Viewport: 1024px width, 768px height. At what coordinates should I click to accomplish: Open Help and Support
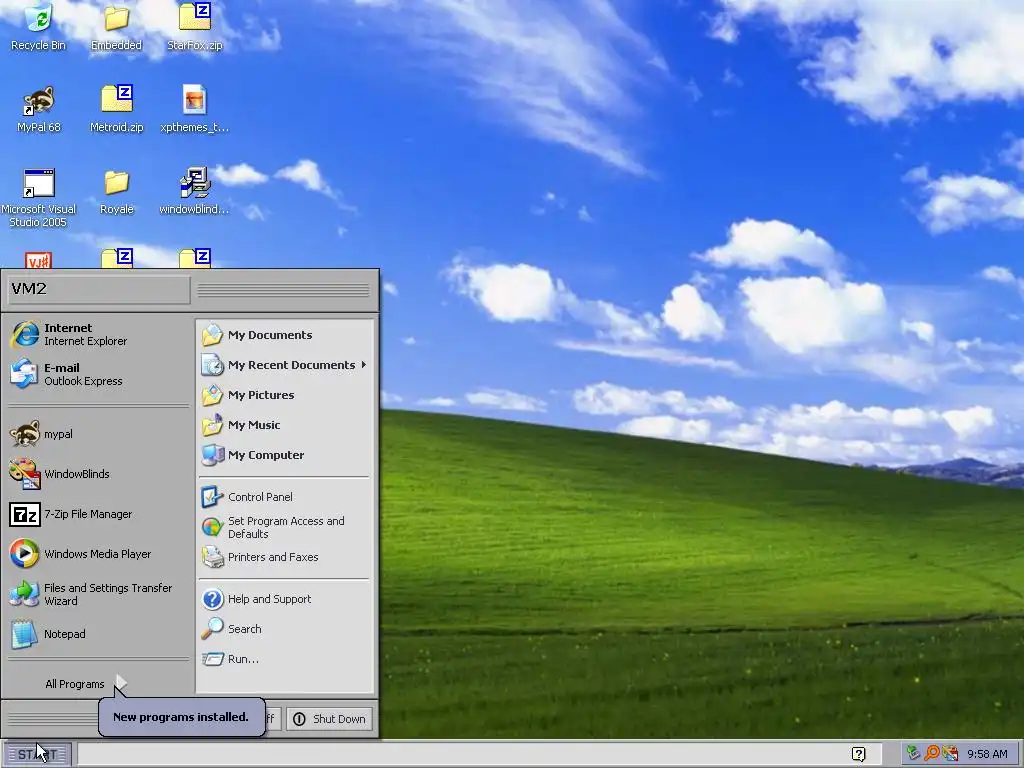coord(285,599)
